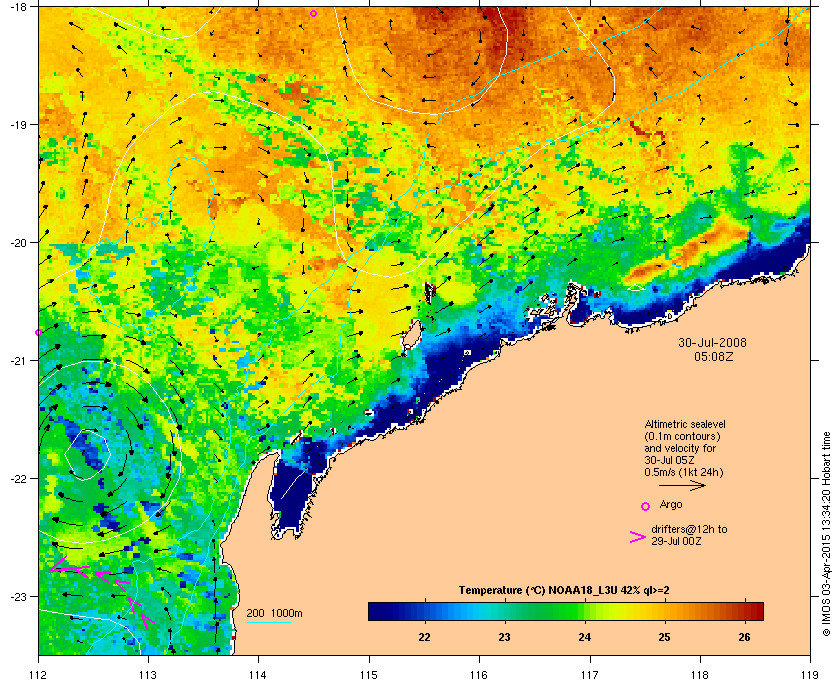Click the "Argo" legend label
Screen dimensions: 840x680
click(671, 504)
